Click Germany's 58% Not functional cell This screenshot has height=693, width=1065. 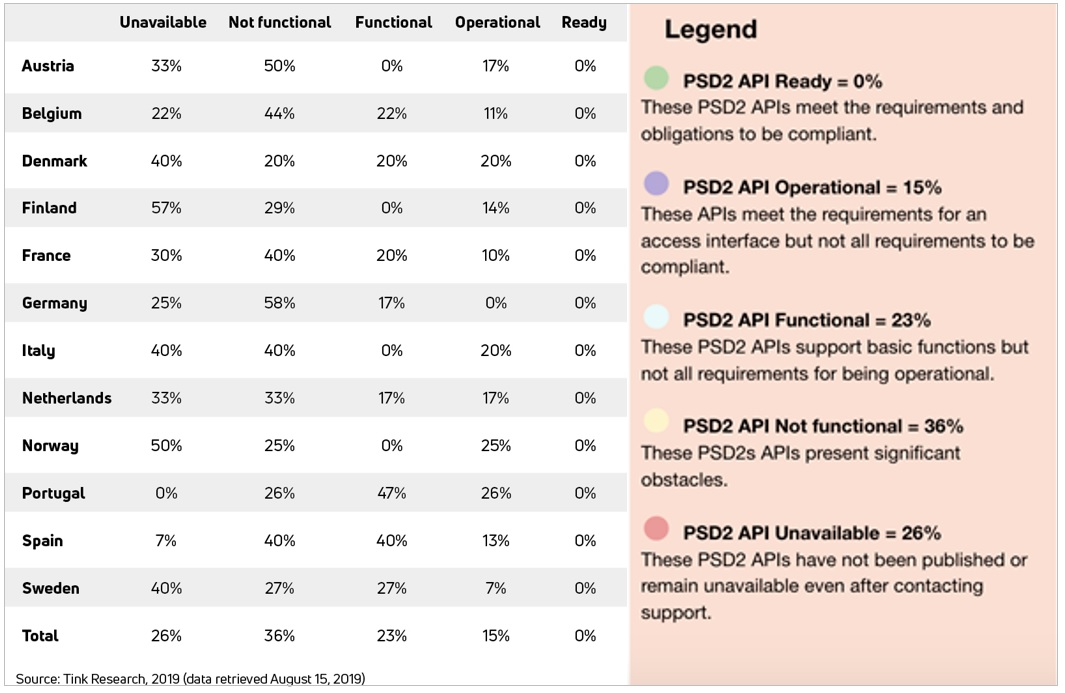[279, 303]
